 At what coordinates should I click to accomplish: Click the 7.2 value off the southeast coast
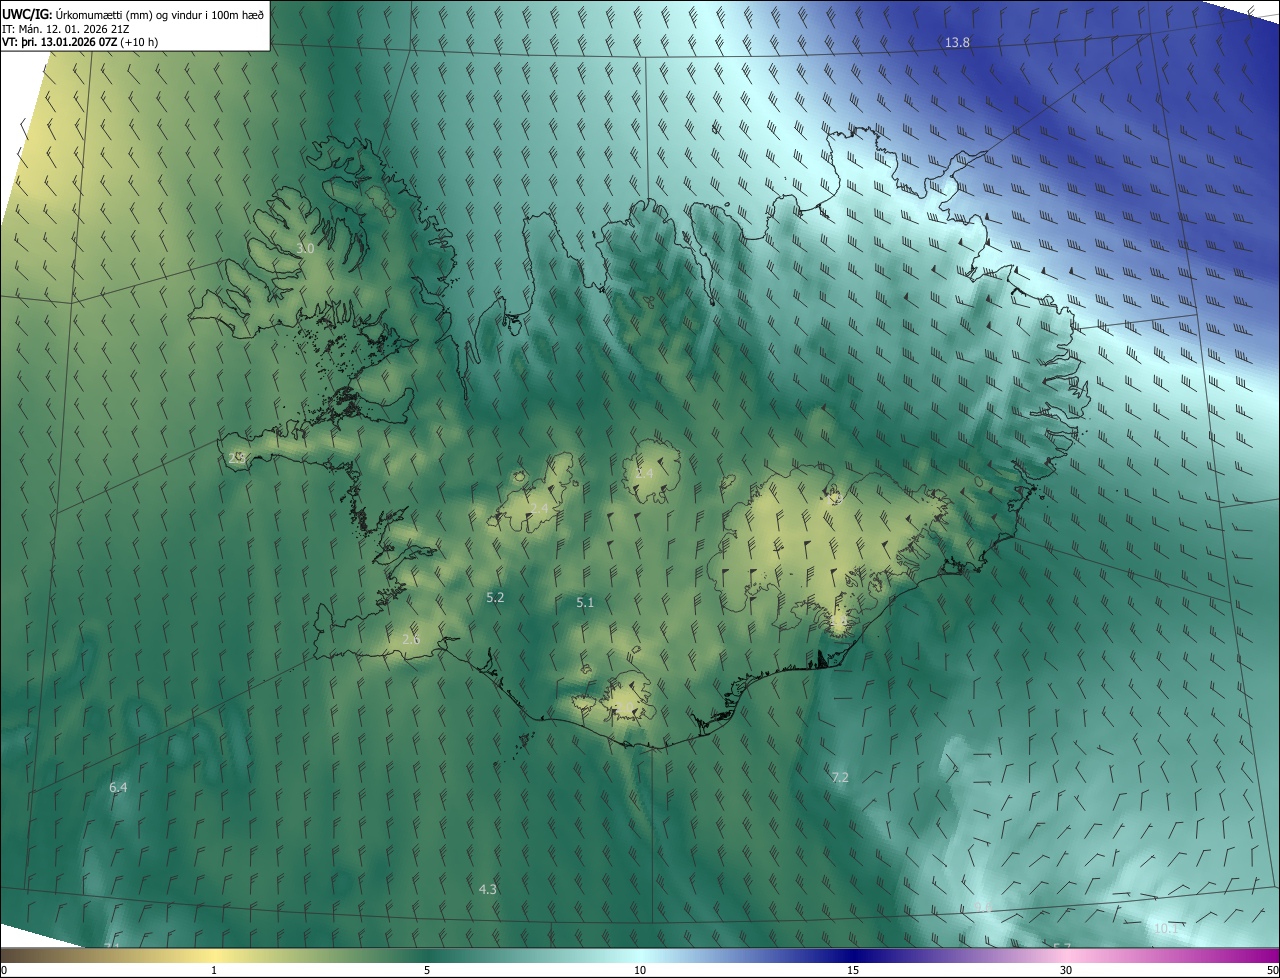tap(840, 777)
